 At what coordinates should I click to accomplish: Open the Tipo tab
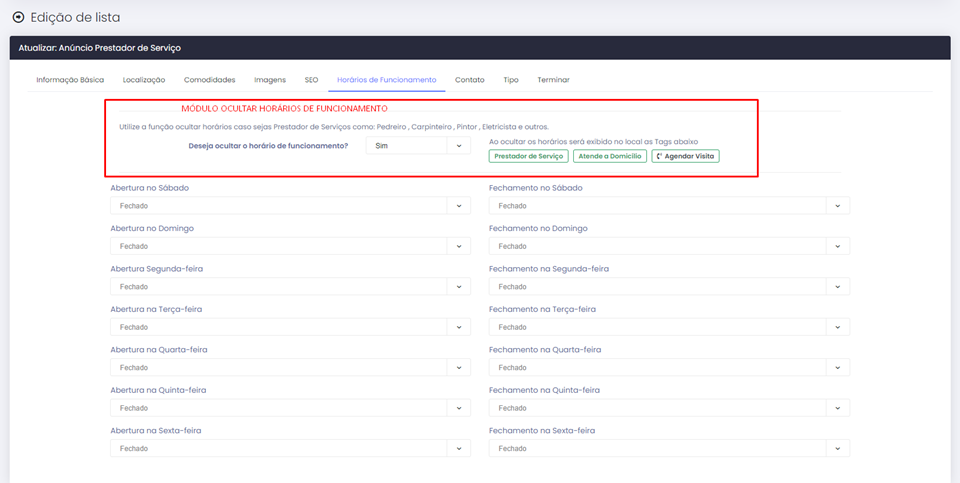point(510,80)
